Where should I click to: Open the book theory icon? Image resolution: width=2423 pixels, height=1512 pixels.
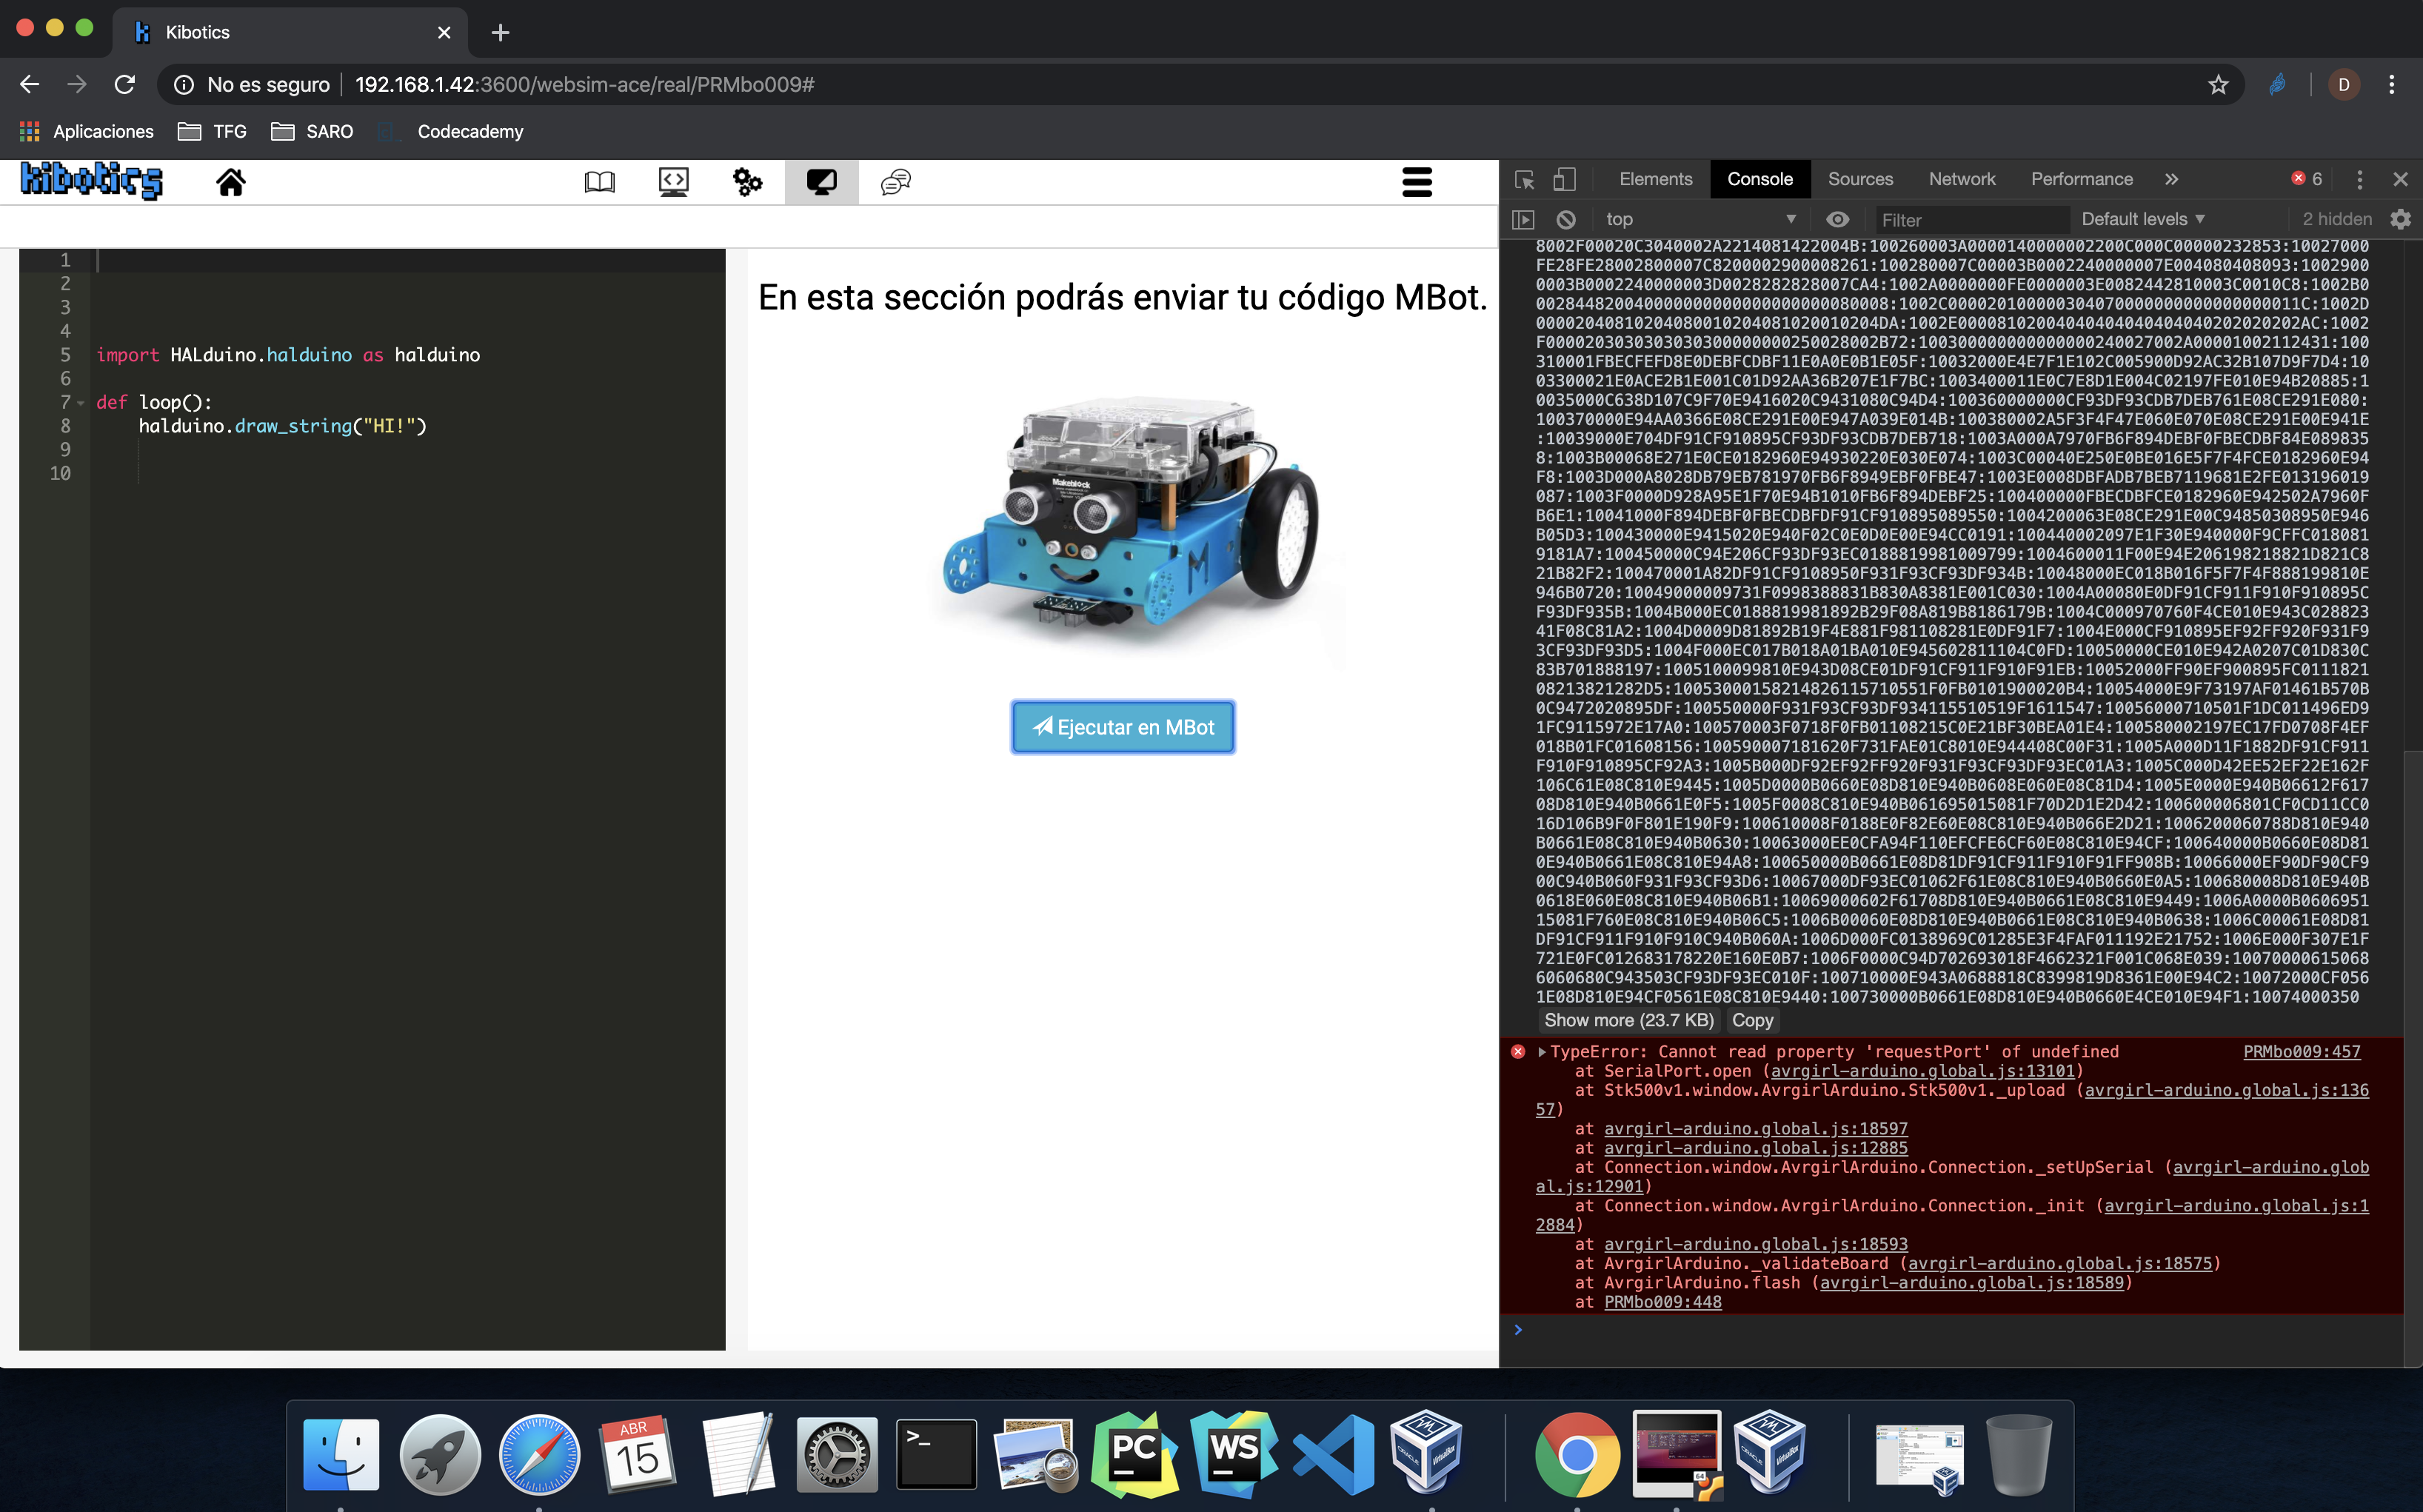pos(599,182)
